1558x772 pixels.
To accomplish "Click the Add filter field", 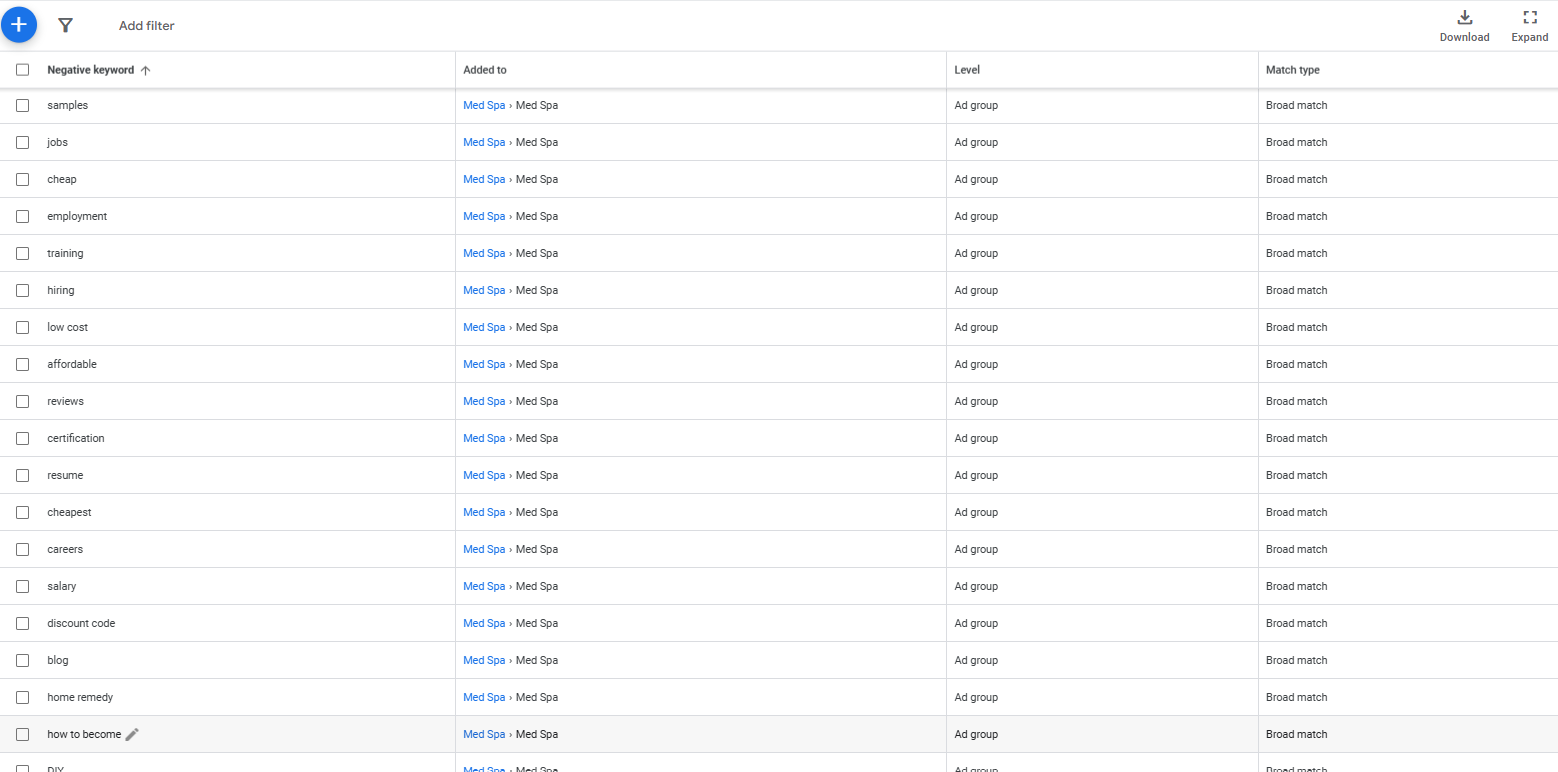I will [x=146, y=26].
